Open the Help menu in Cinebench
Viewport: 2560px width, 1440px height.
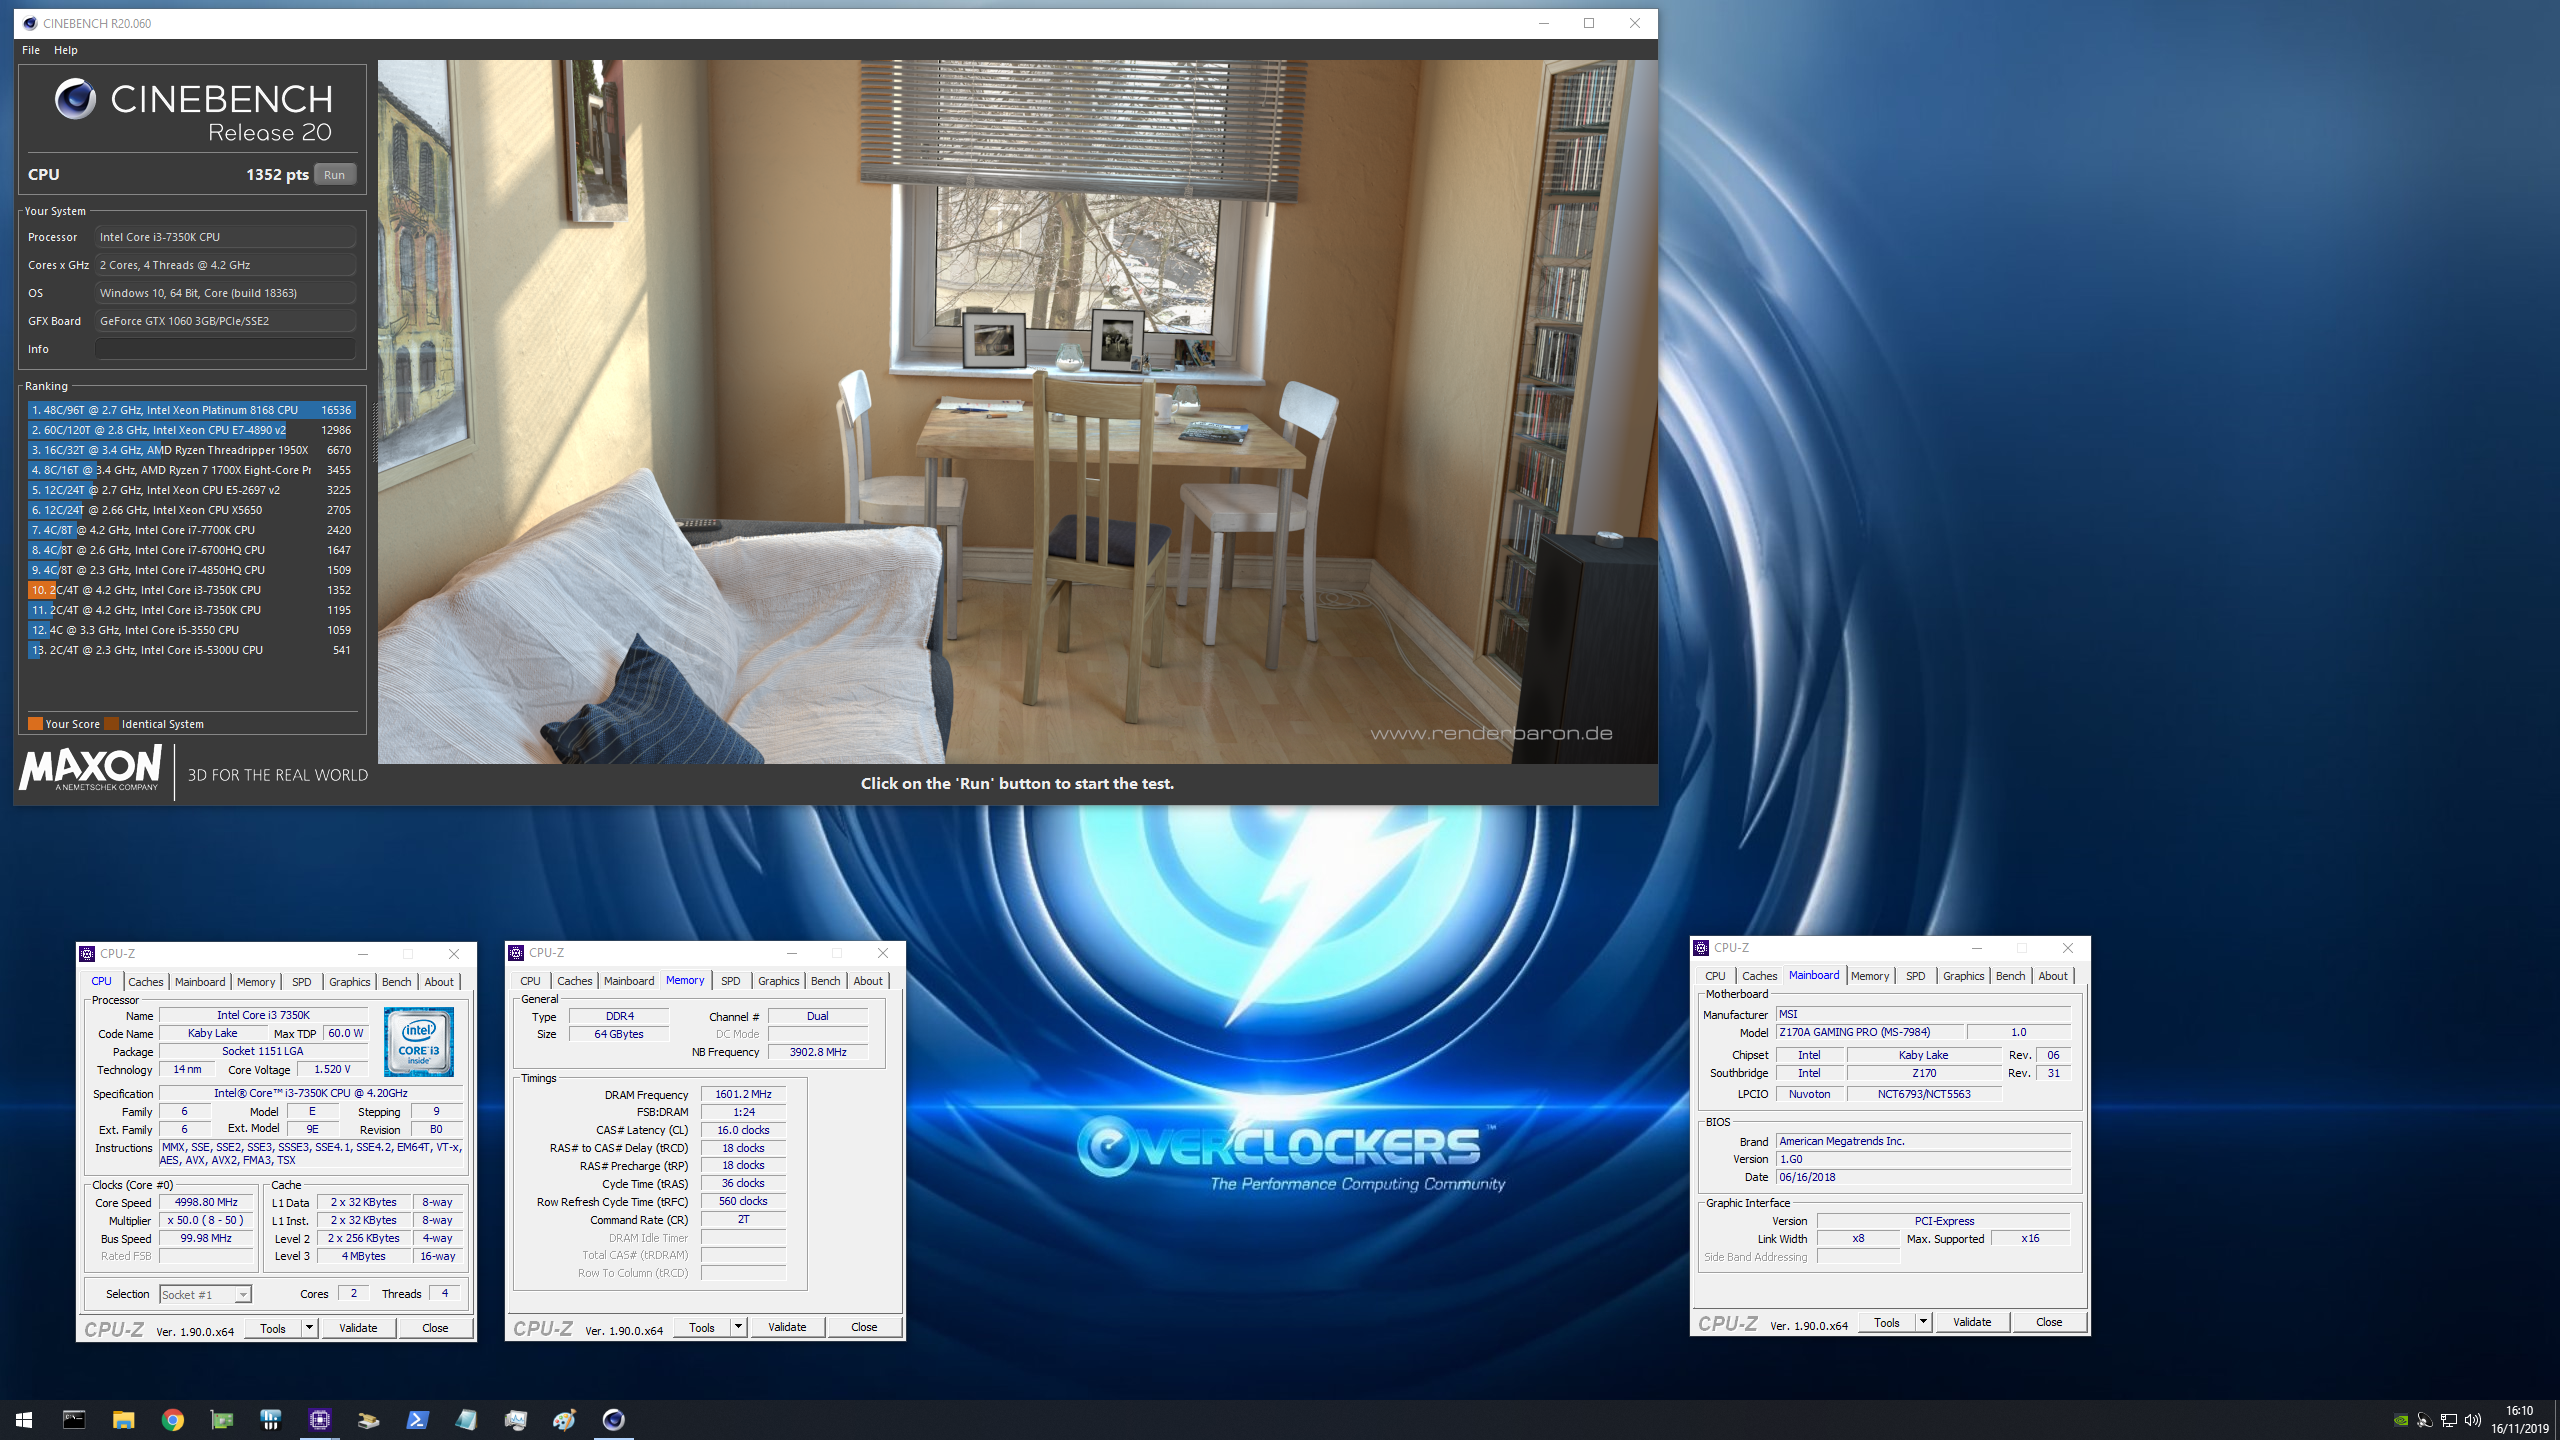[x=65, y=50]
